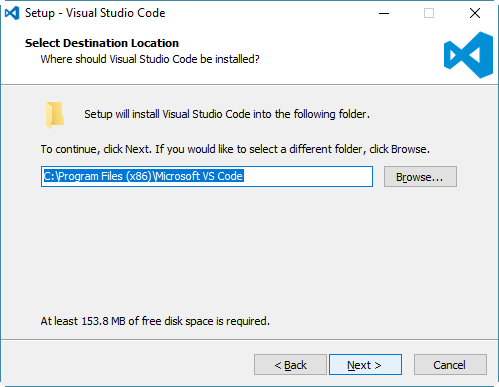Close the Setup window with X
Screen dimensions: 499x387
click(x=475, y=13)
